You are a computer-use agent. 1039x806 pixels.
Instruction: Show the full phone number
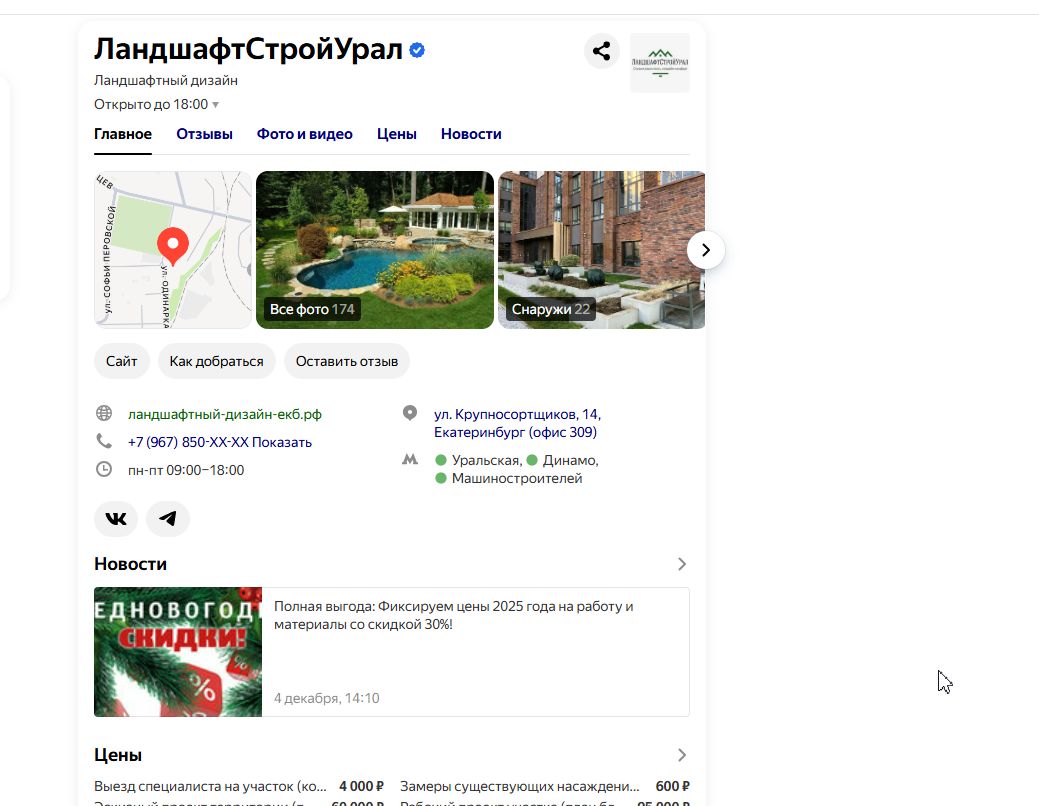pos(281,442)
